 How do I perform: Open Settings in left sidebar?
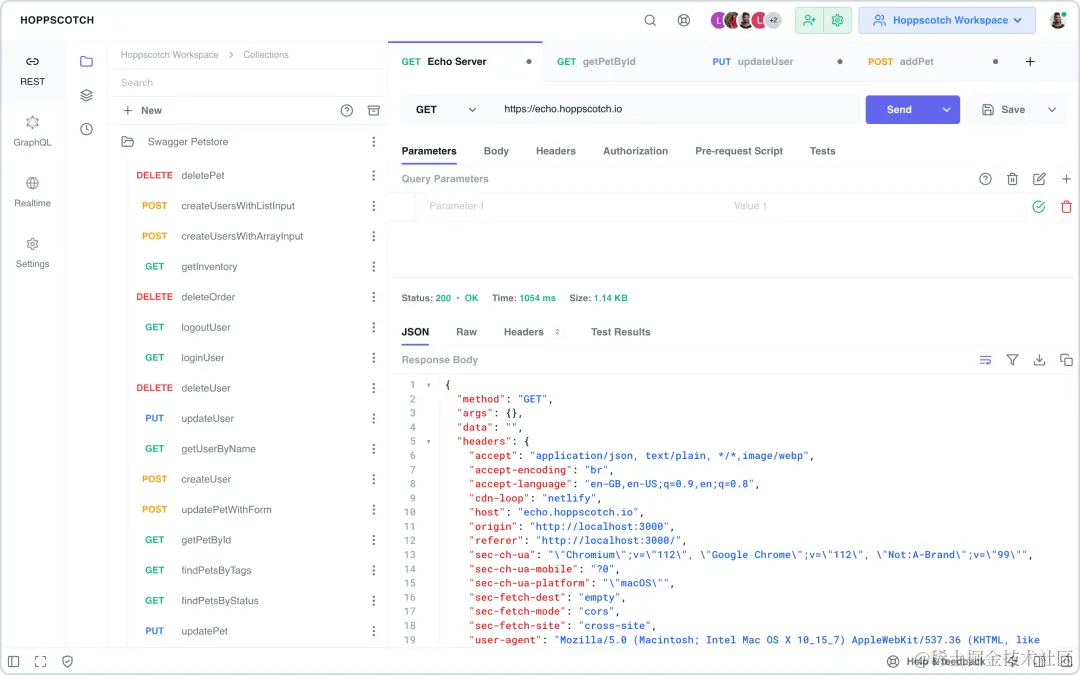coord(32,253)
